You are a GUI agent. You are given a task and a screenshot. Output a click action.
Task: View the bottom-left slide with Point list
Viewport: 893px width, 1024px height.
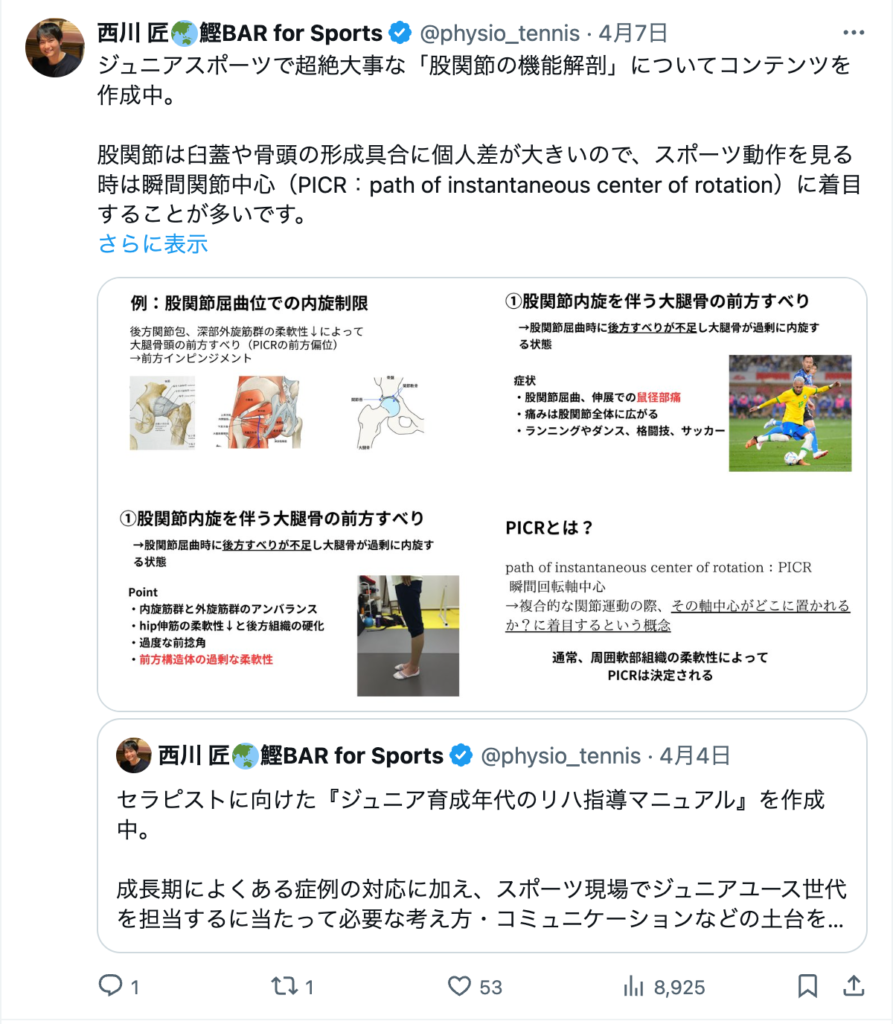pyautogui.click(x=289, y=603)
